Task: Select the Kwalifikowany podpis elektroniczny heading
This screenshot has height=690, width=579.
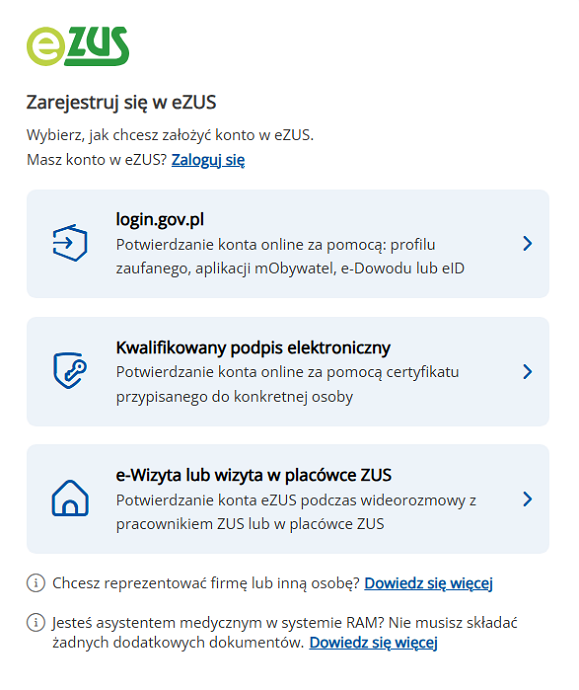Action: click(x=253, y=348)
